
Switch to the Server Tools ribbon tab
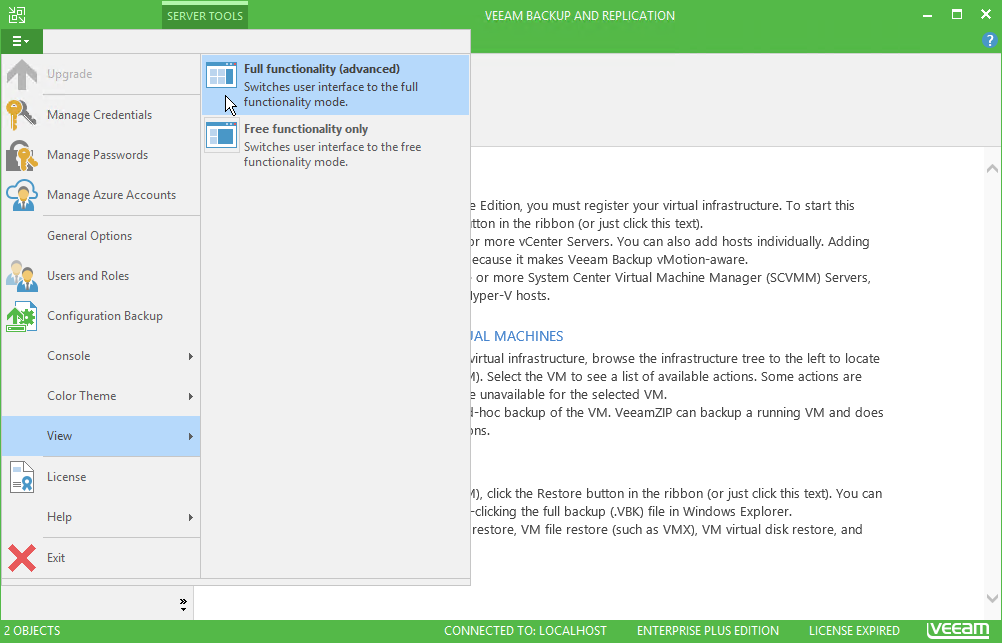pyautogui.click(x=204, y=16)
